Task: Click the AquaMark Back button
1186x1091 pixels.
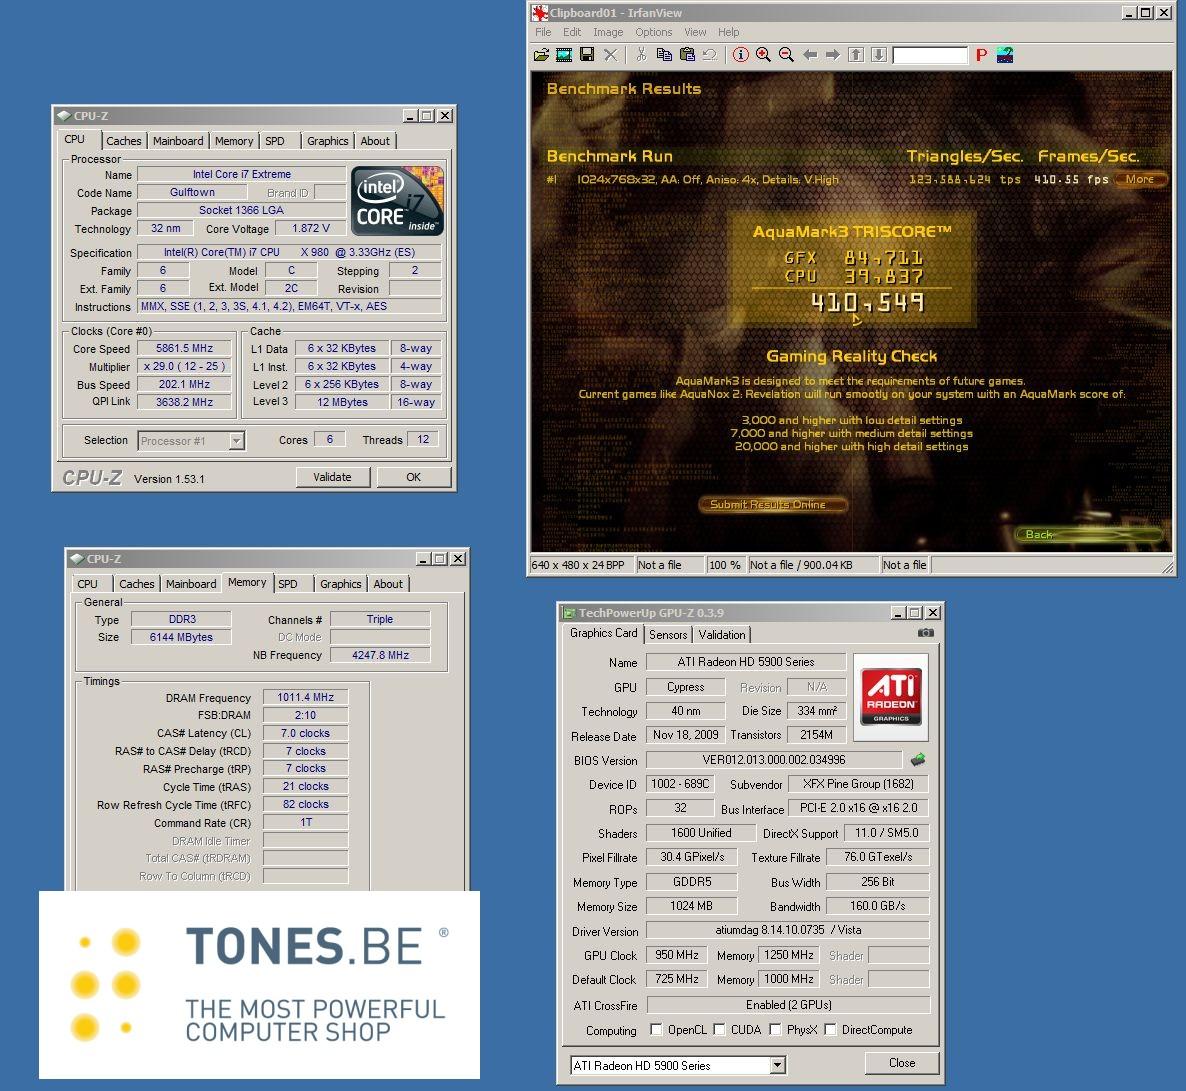Action: (x=1088, y=534)
